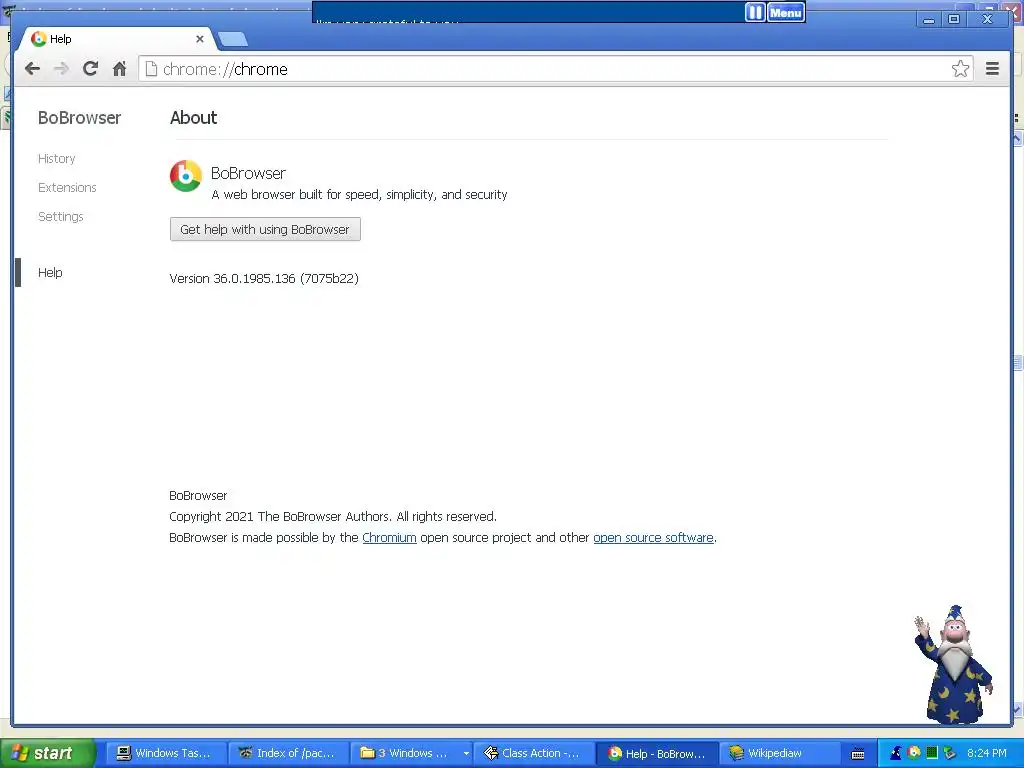
Task: Open a new tab with the new-tab button
Action: (233, 39)
